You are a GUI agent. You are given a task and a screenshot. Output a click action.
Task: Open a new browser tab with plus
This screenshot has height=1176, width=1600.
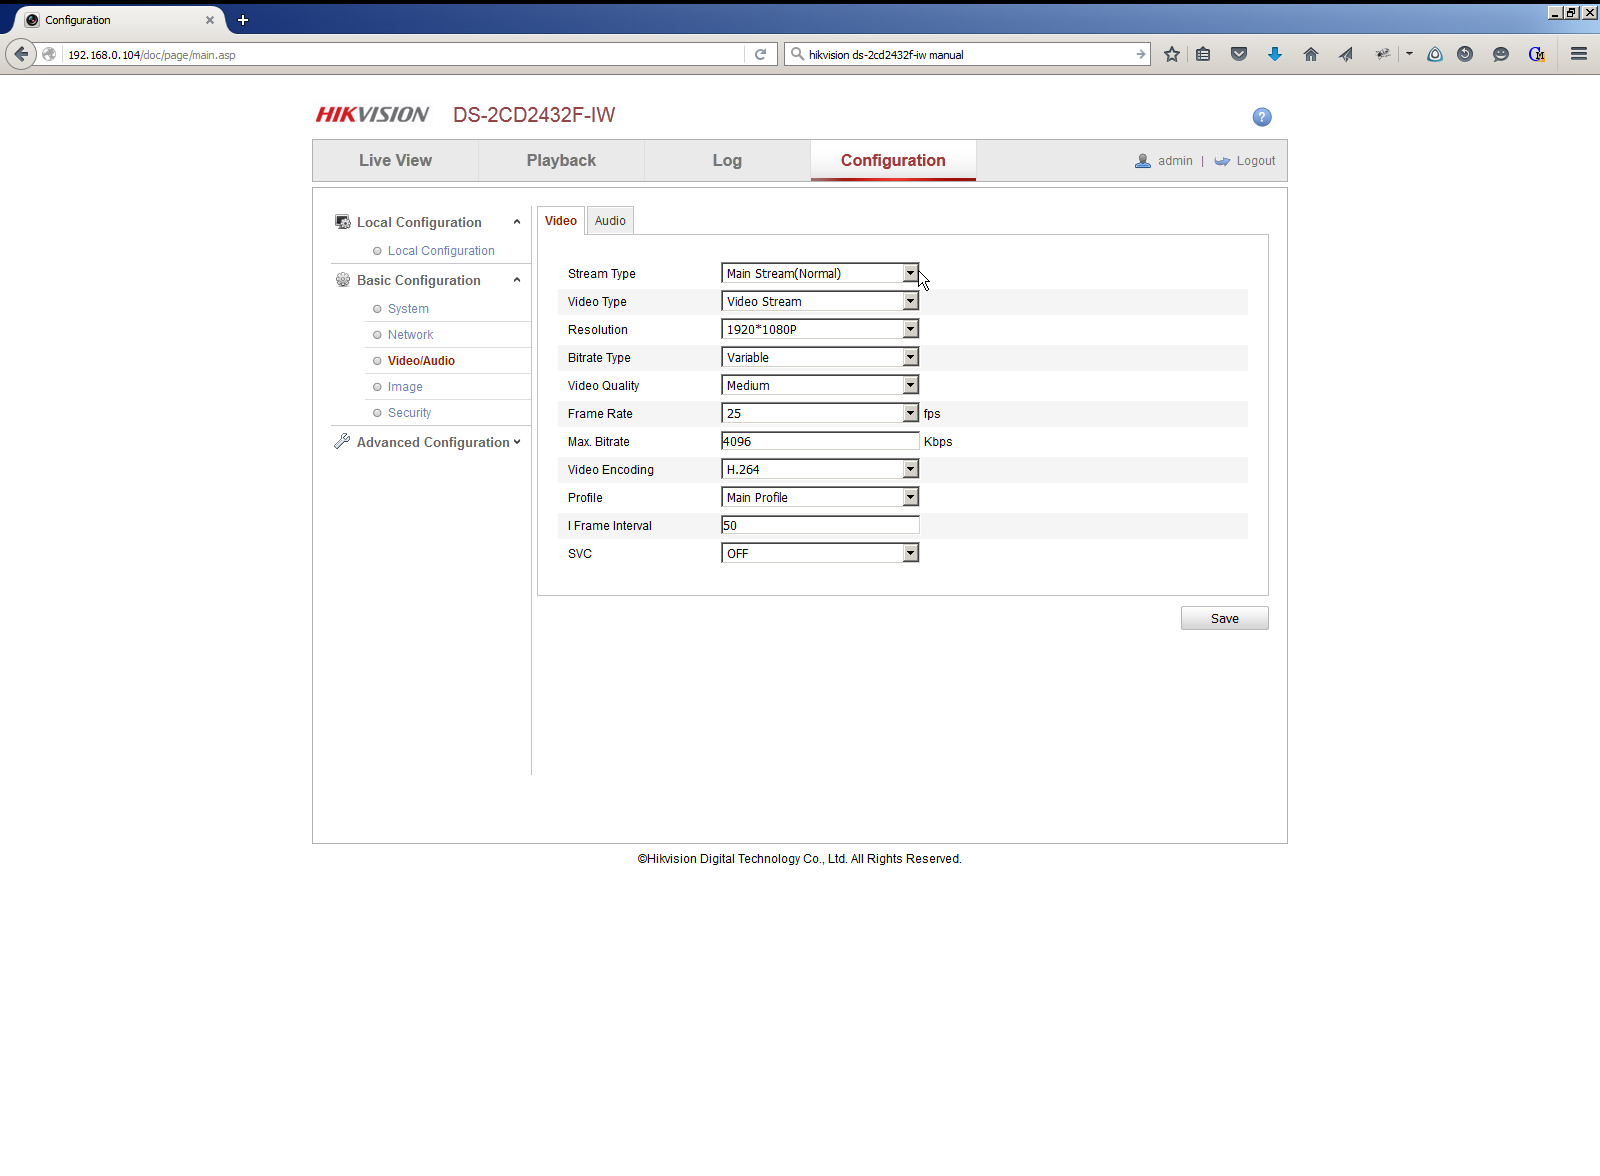tap(243, 20)
